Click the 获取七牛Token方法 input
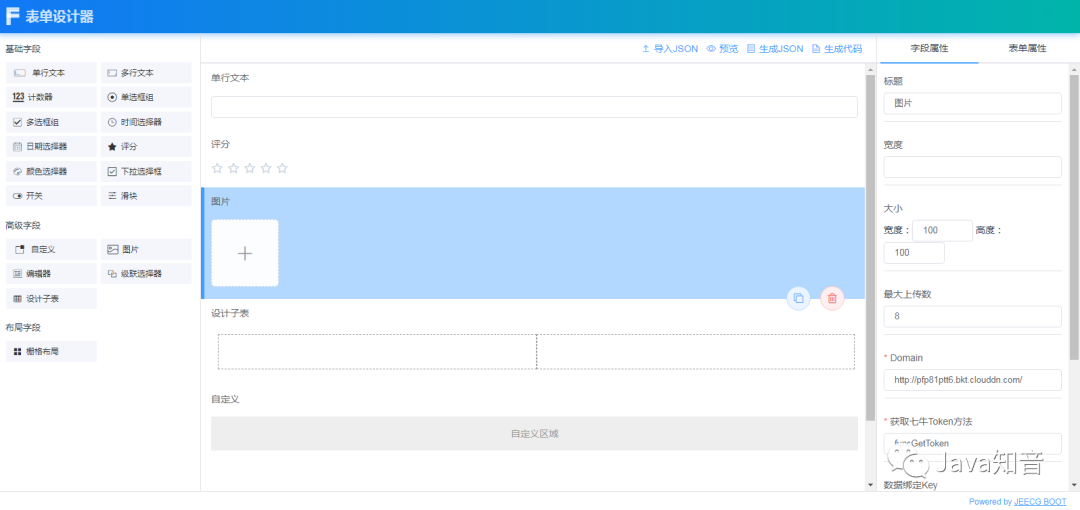 [x=973, y=443]
